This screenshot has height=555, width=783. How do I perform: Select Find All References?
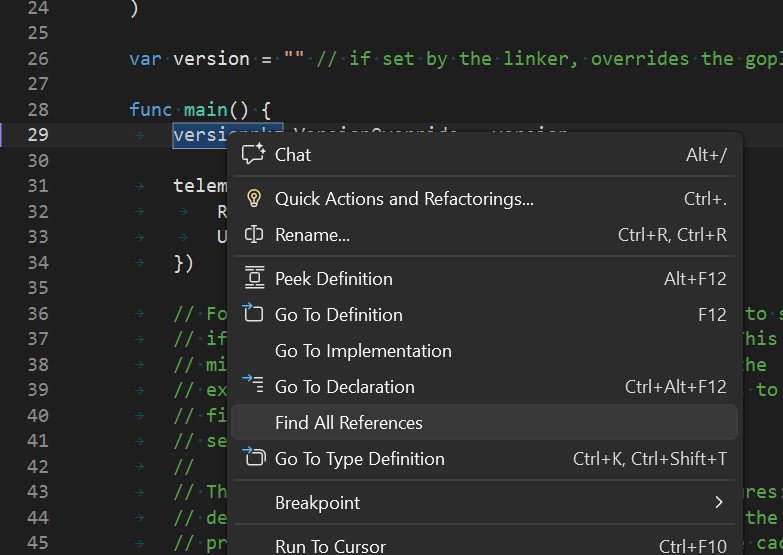pyautogui.click(x=484, y=423)
